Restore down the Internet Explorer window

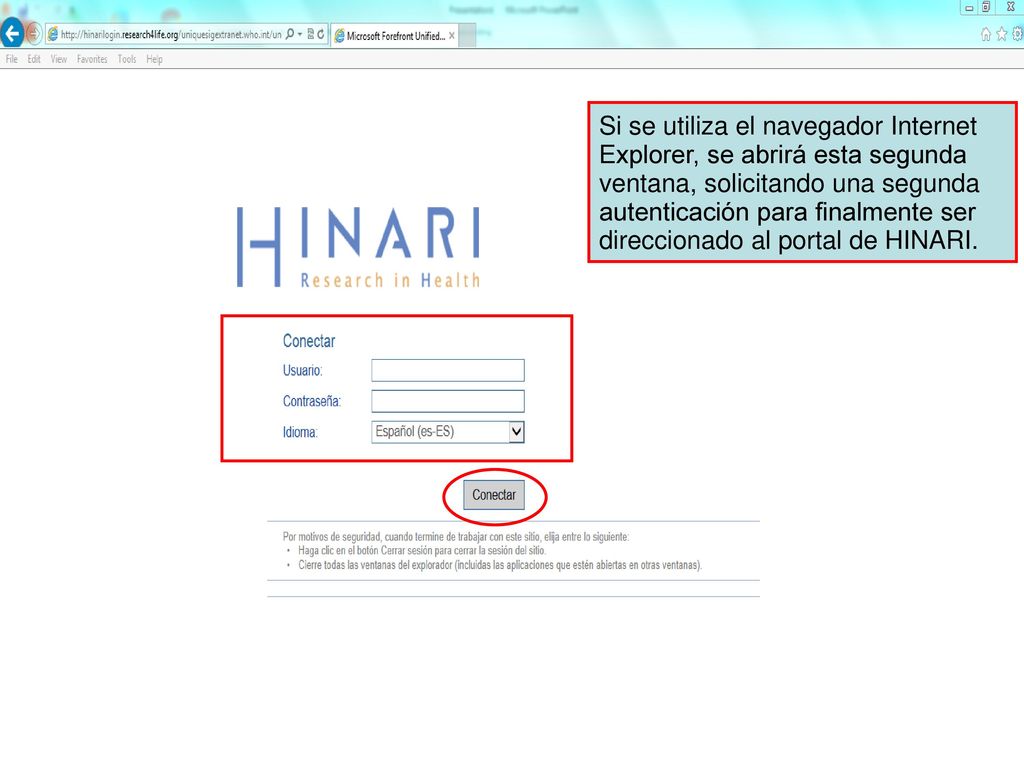click(x=985, y=7)
